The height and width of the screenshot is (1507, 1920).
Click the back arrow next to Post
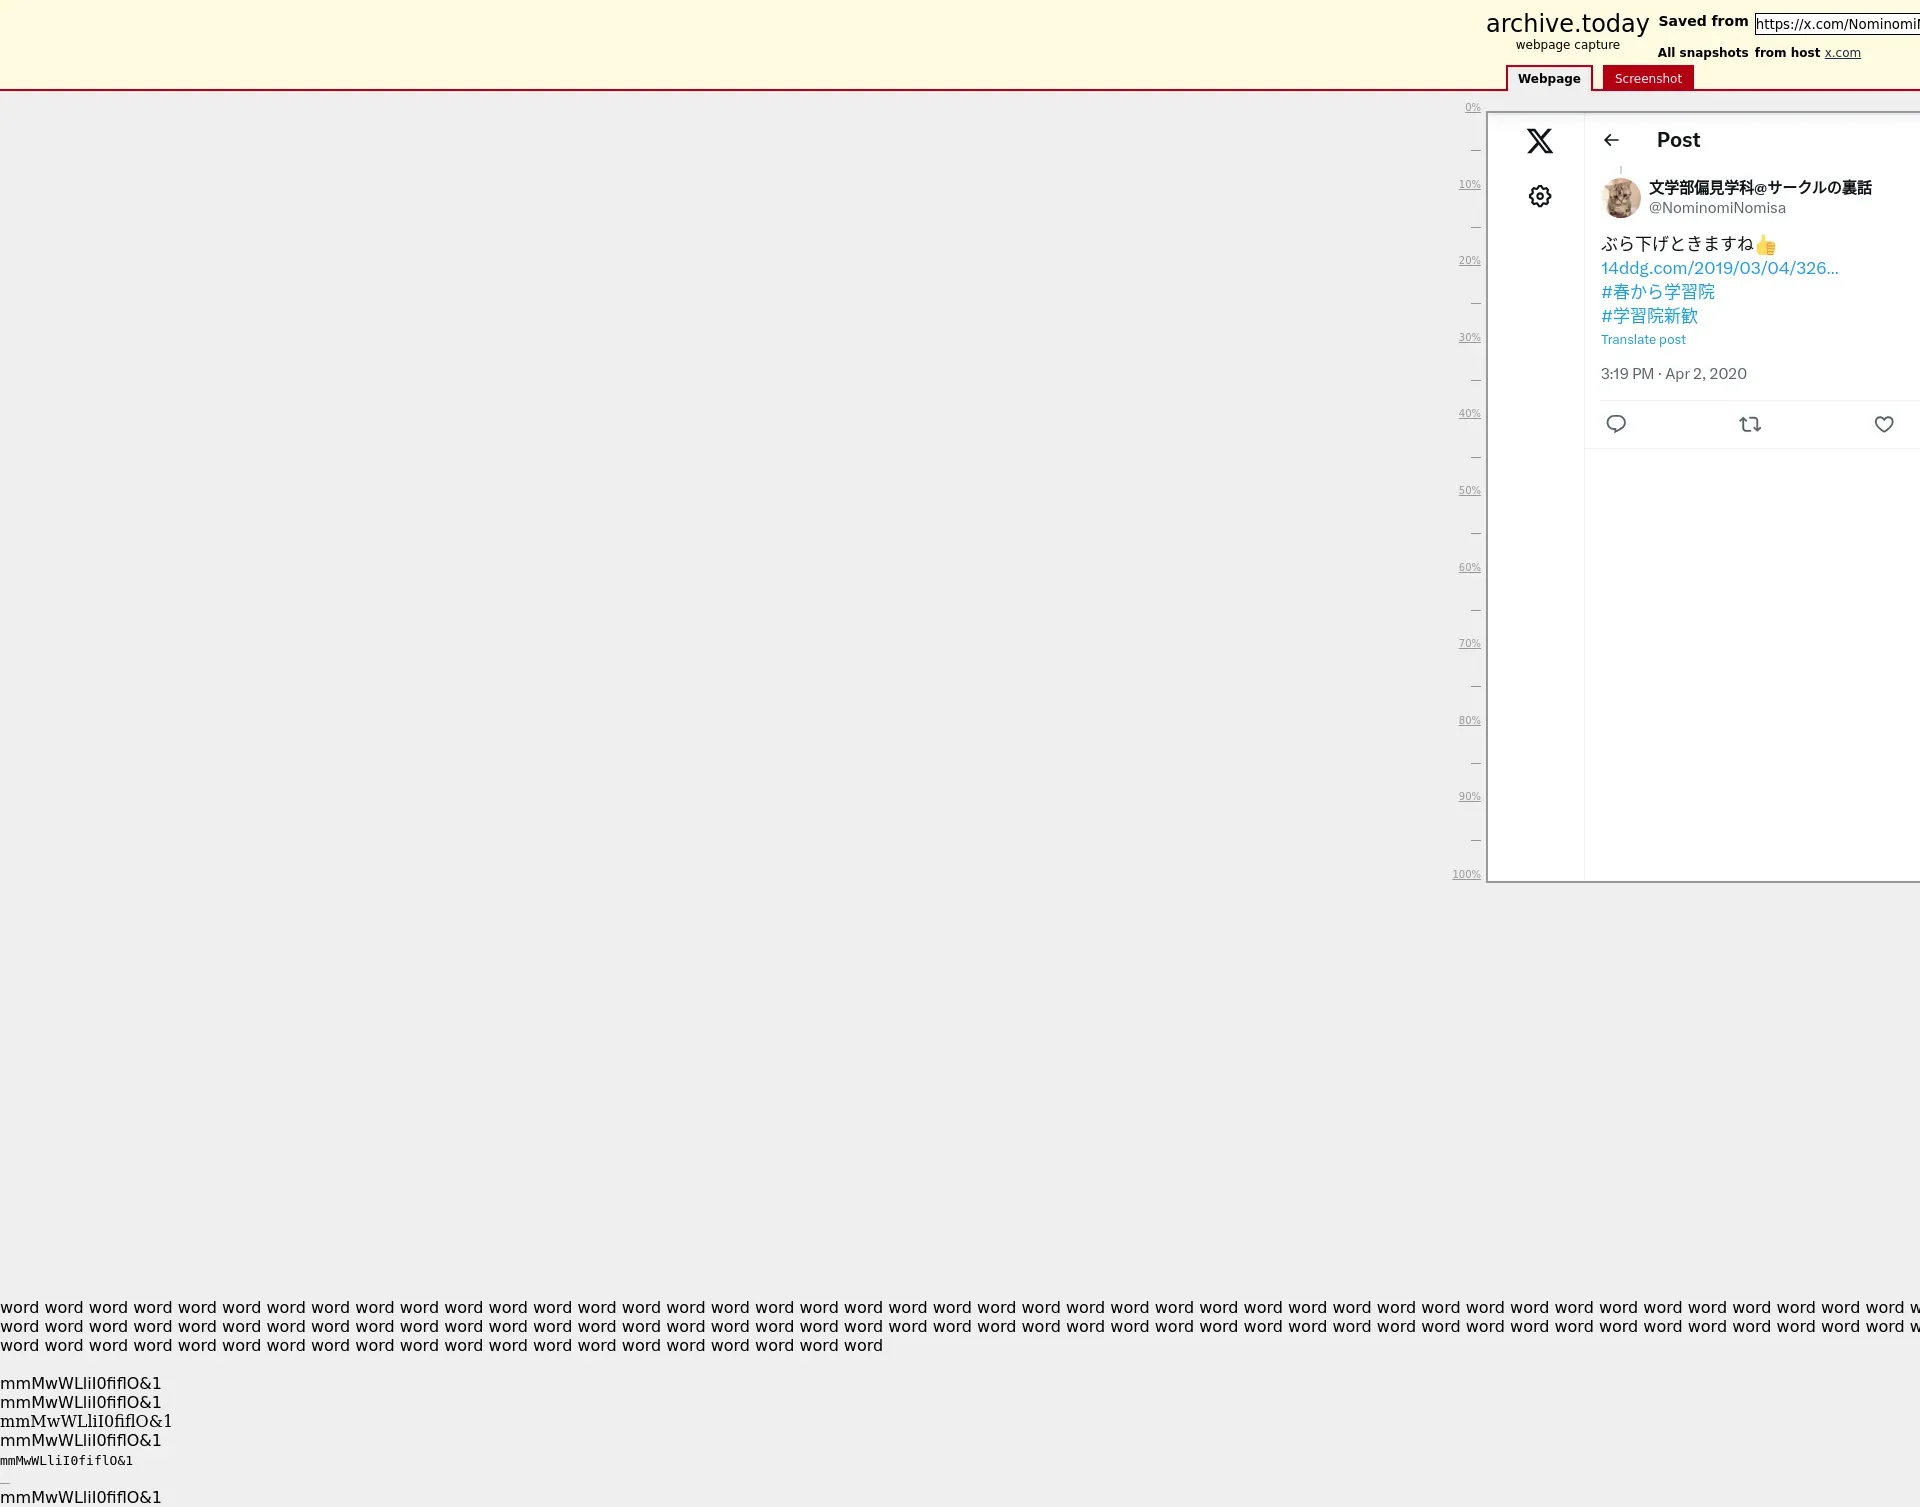coord(1610,140)
